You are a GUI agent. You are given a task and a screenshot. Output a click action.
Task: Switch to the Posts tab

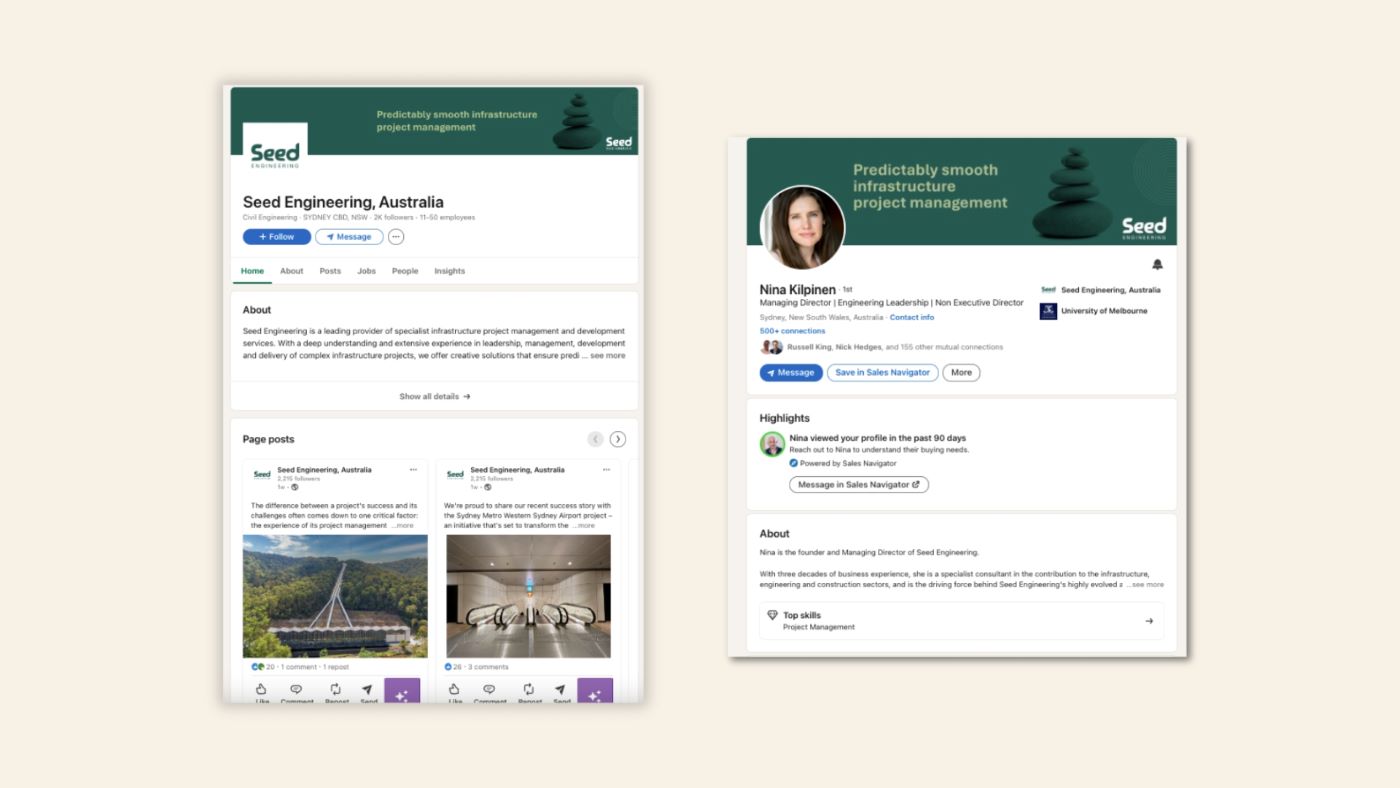[x=330, y=271]
